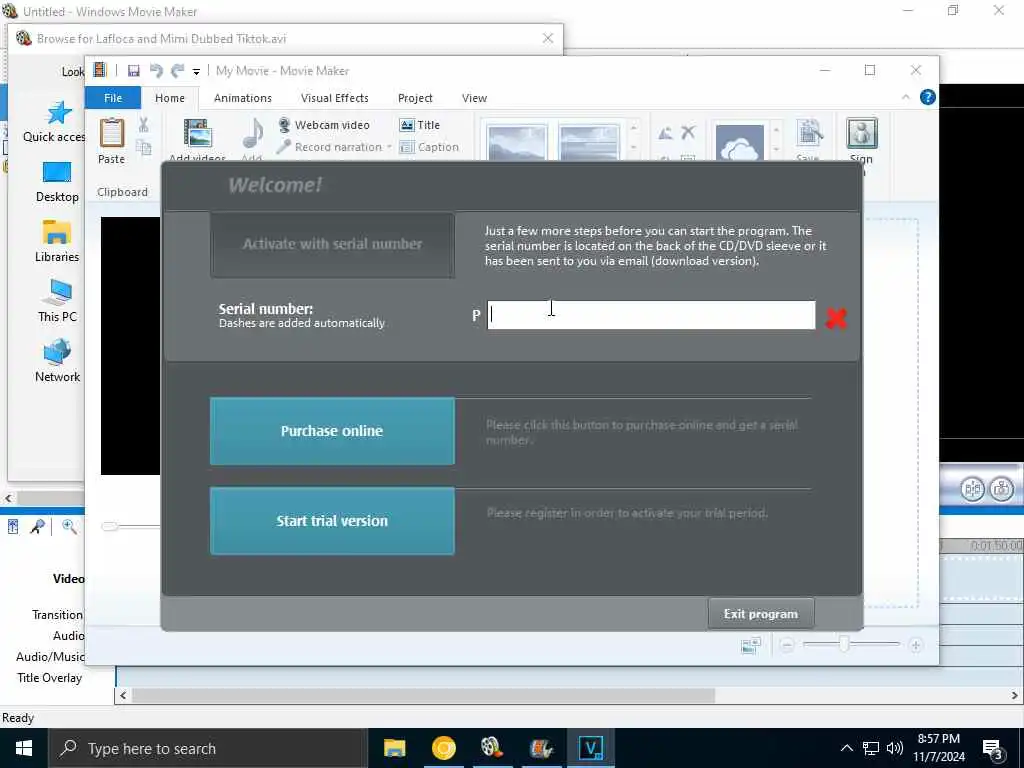Screen dimensions: 1024x768
Task: Select Libraries in Browse dialog sidebar
Action: pos(57,242)
